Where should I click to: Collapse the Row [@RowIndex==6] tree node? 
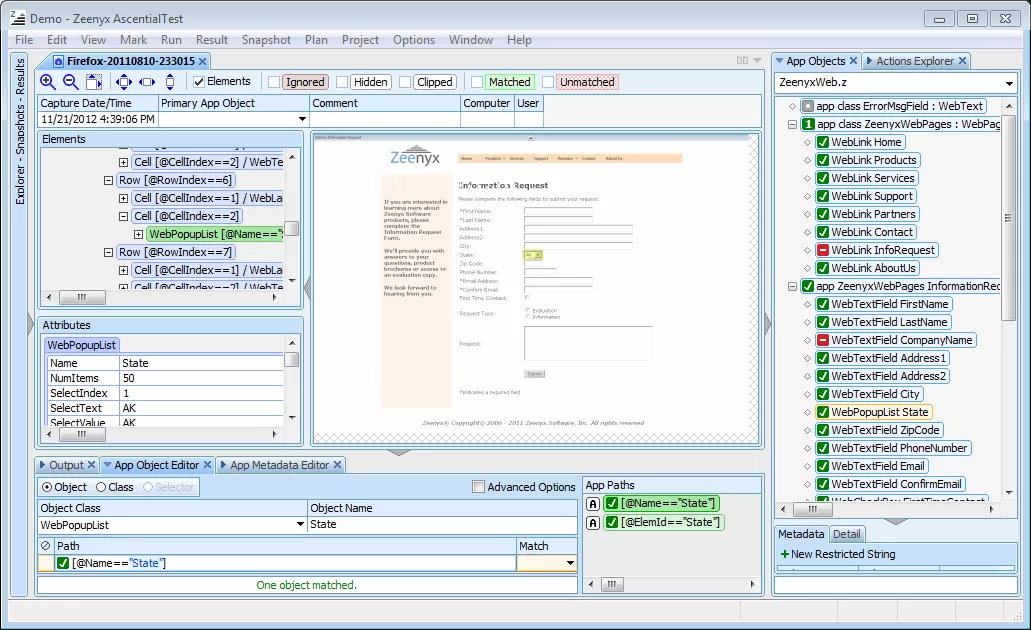point(108,180)
